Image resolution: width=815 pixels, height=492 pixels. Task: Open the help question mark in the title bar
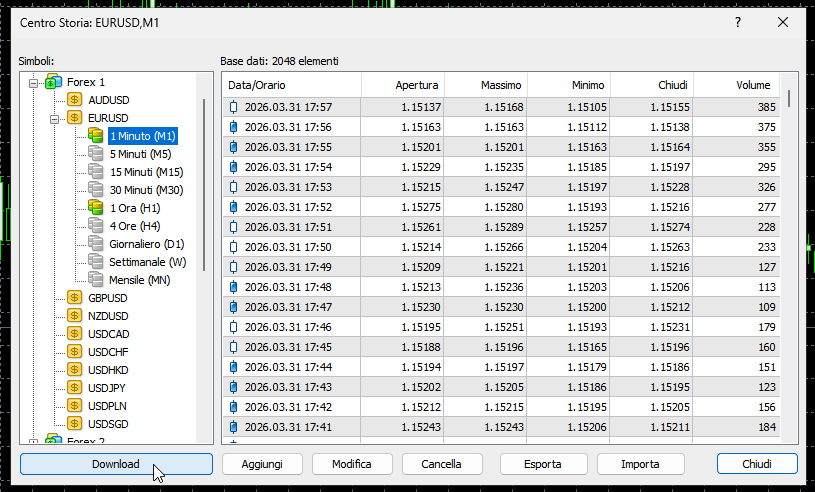pyautogui.click(x=738, y=22)
